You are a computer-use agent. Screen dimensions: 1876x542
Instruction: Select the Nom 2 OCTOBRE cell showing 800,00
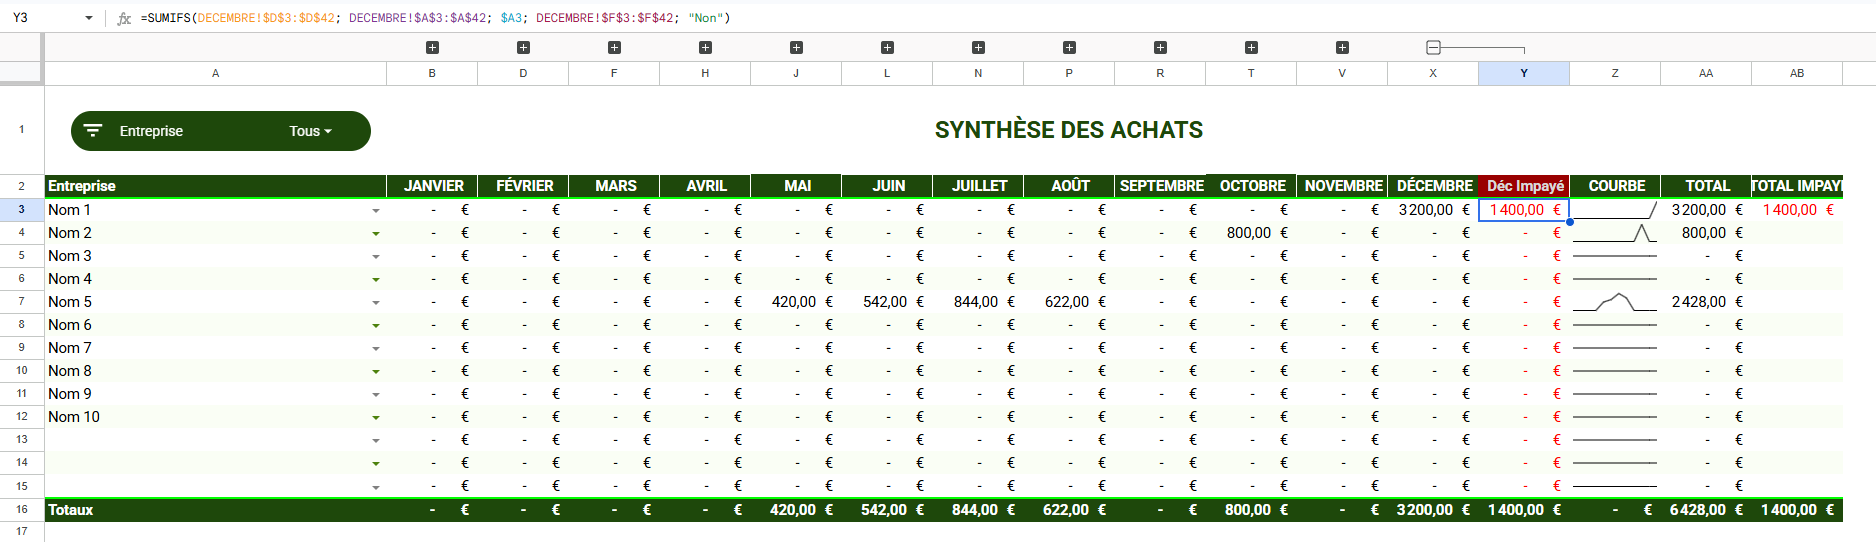click(x=1250, y=233)
